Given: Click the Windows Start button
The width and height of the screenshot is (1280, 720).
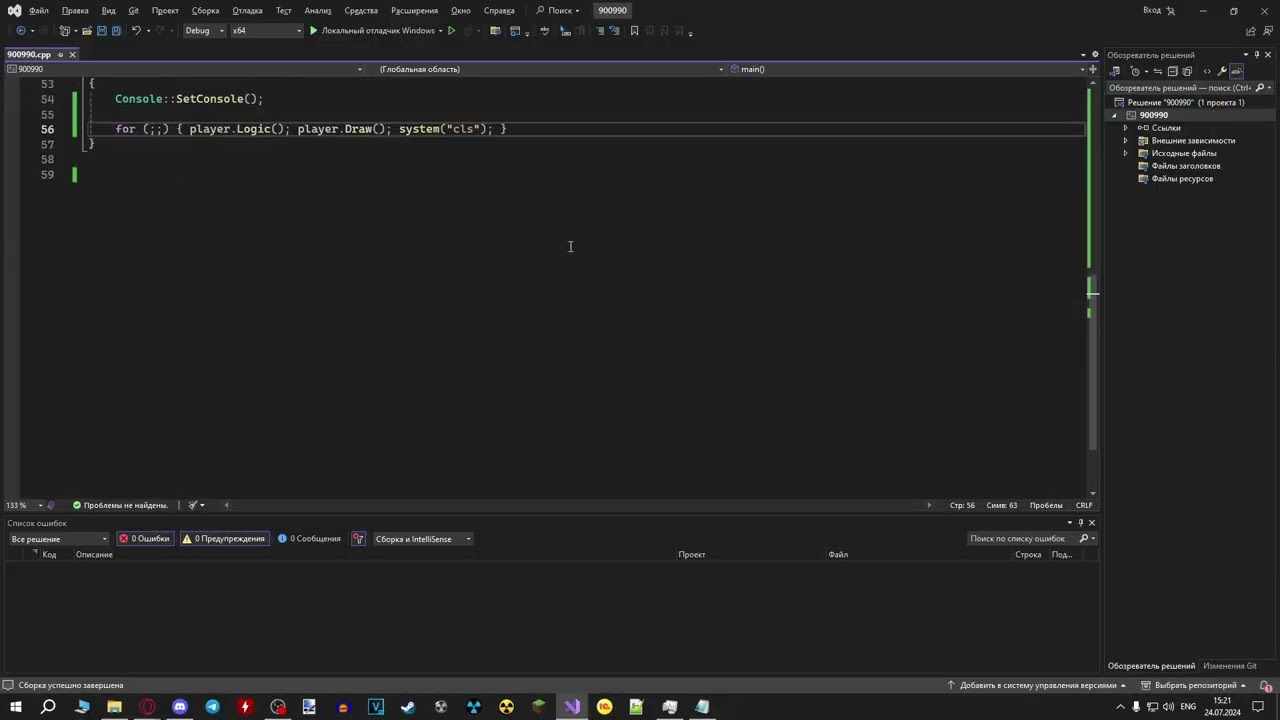Looking at the screenshot, I should click(15, 707).
